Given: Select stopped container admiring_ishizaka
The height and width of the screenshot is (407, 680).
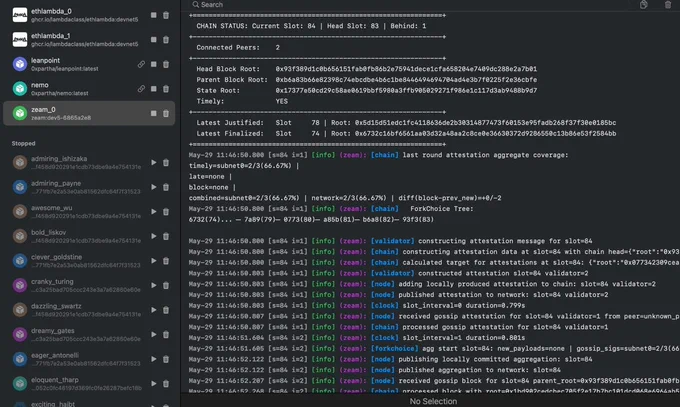Looking at the screenshot, I should (89, 162).
